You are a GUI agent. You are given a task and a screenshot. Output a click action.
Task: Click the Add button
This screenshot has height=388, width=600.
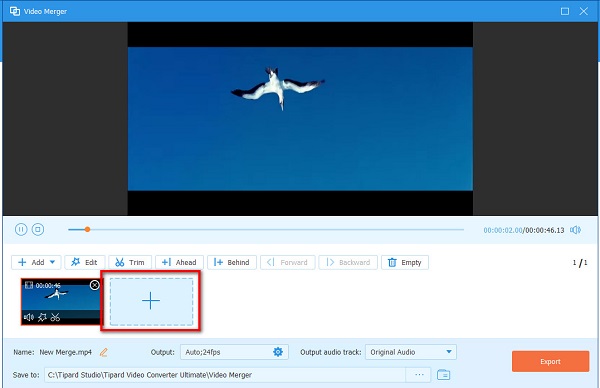tap(36, 262)
